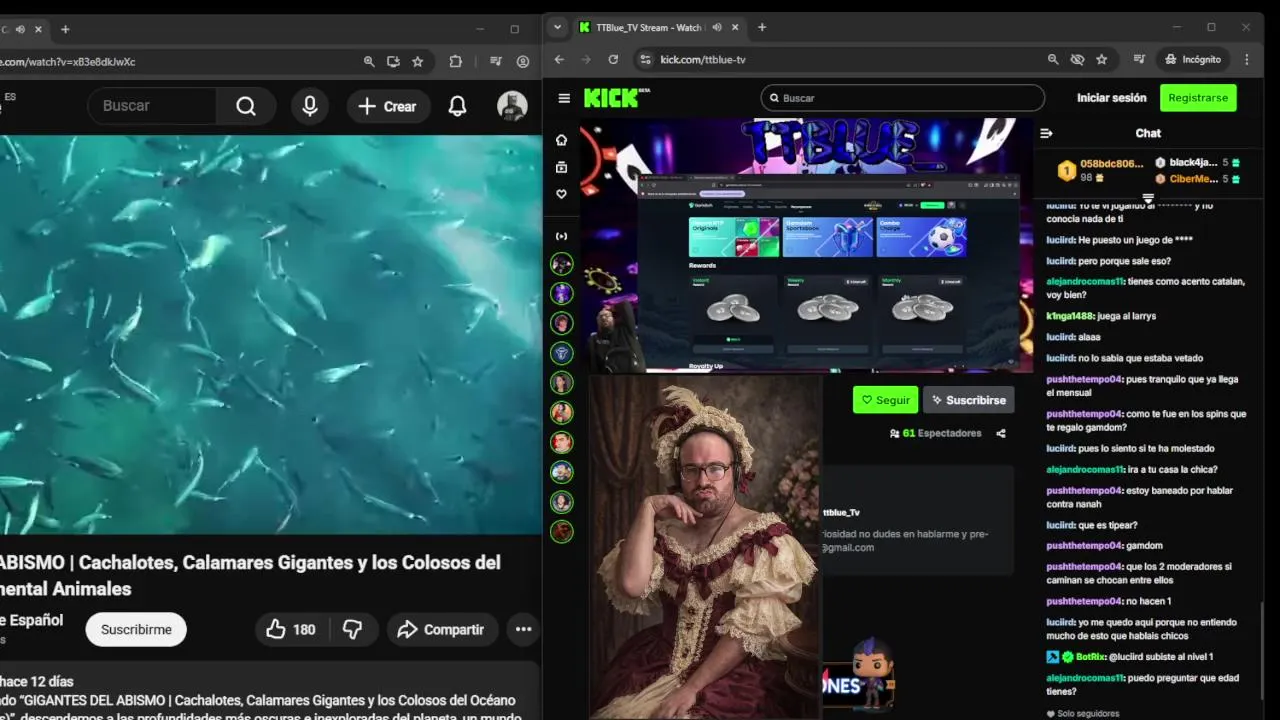Share the TTBlue_TV stream
This screenshot has height=720, width=1280.
point(1001,433)
